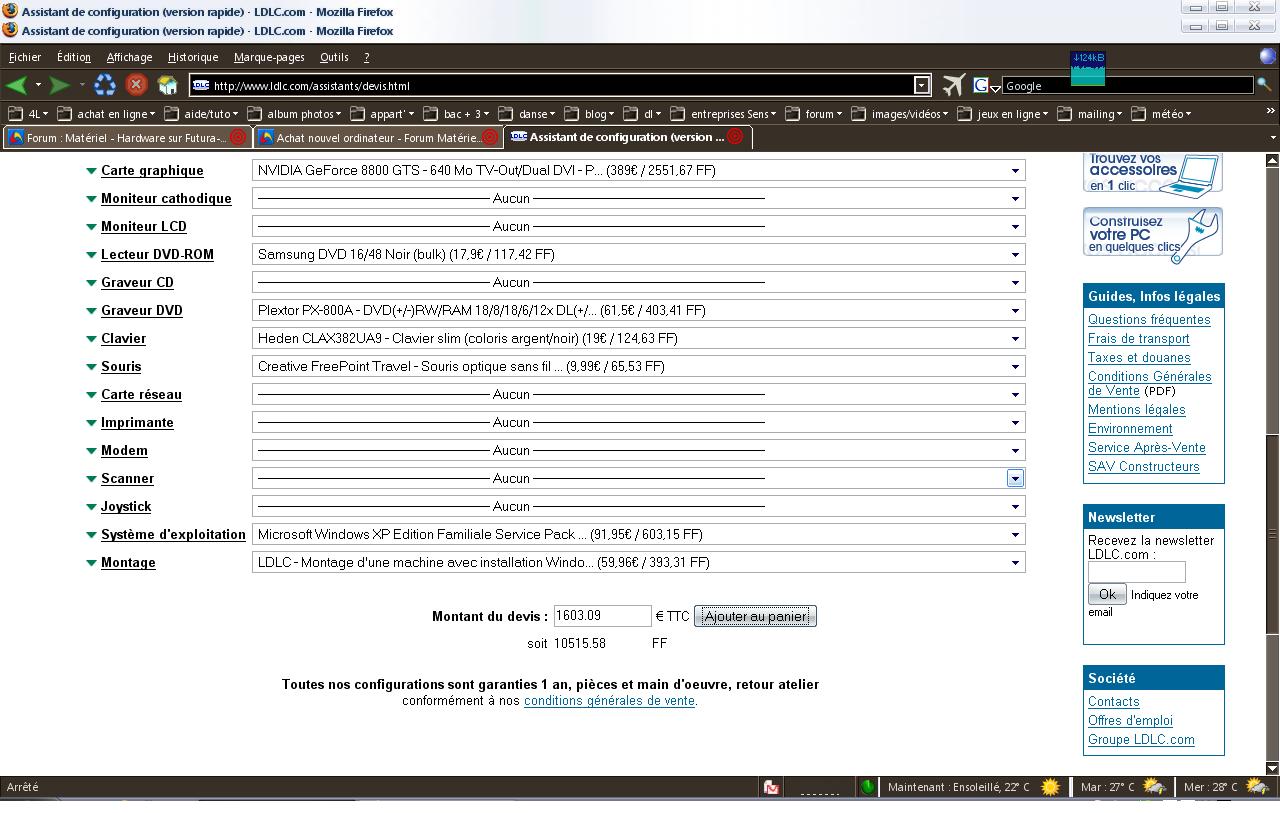Viewport: 1280px width, 813px height.
Task: Go forward with the green forward arrow
Action: [60, 85]
